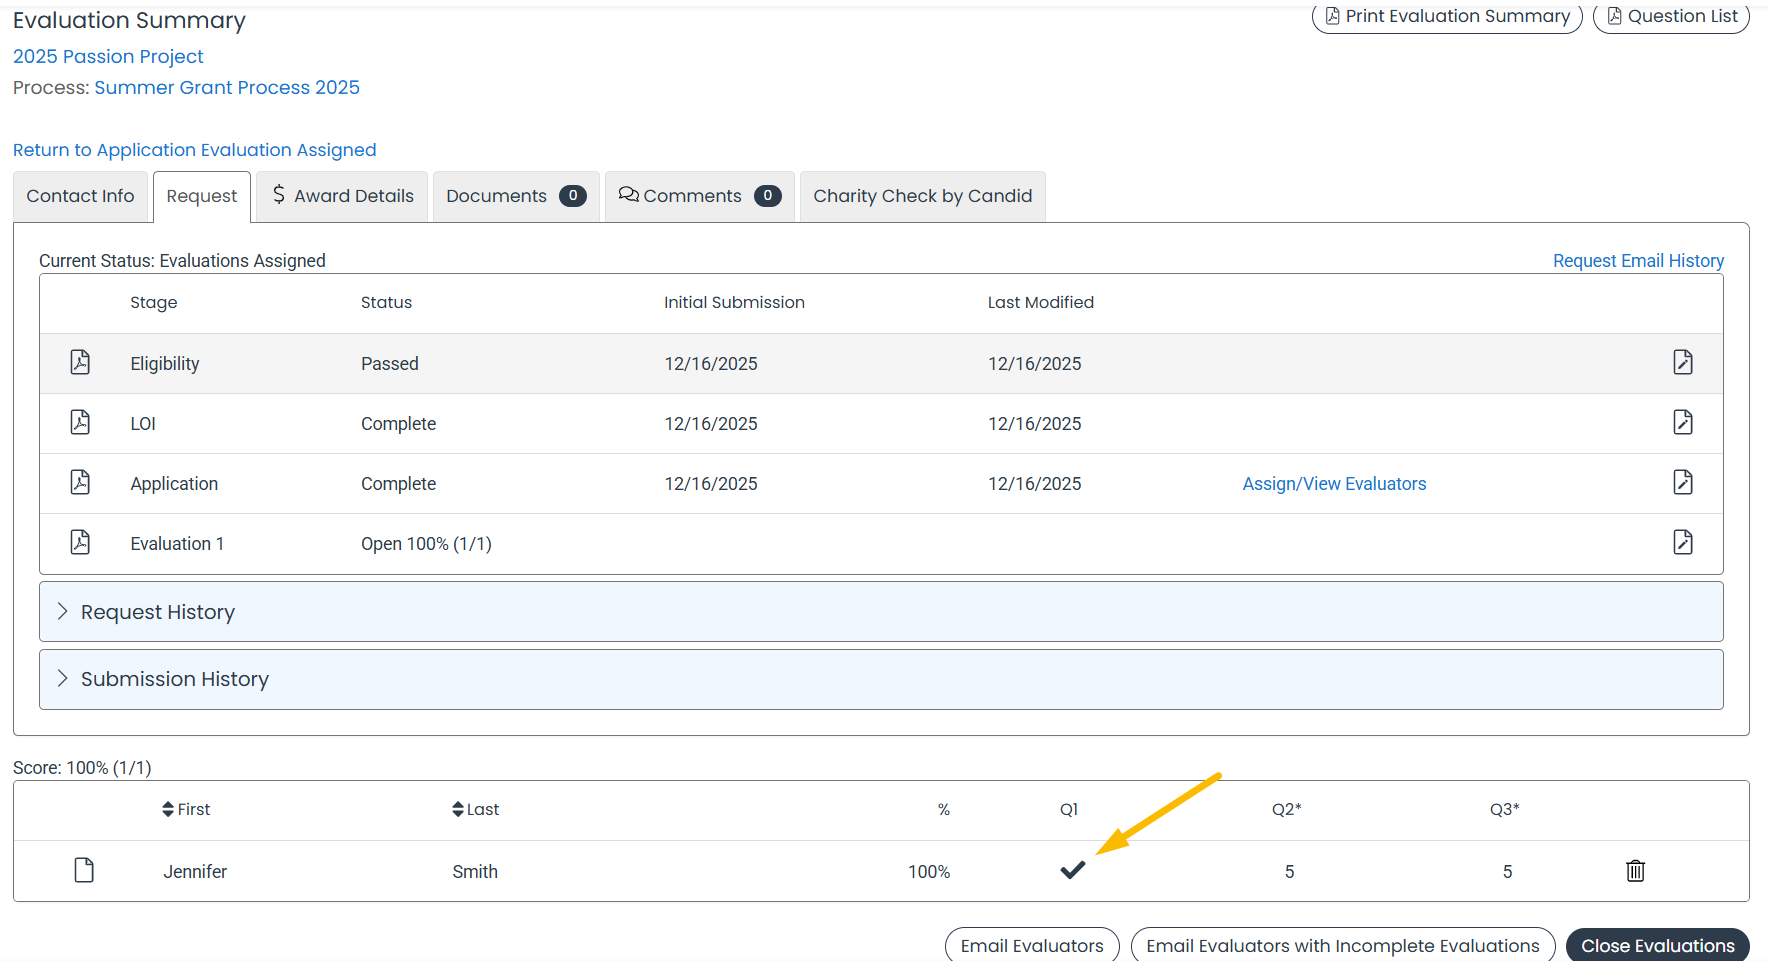Click the Documents count badge
This screenshot has width=1768, height=961.
572,196
